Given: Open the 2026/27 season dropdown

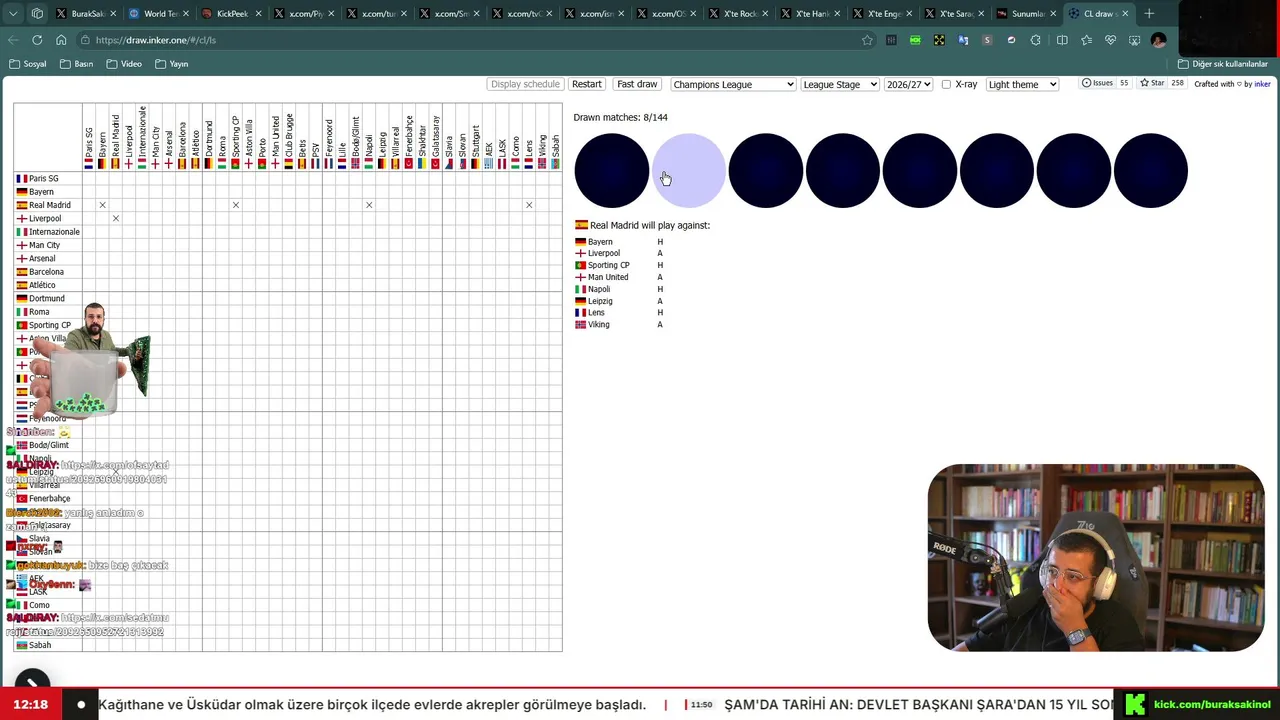Looking at the screenshot, I should coord(908,84).
